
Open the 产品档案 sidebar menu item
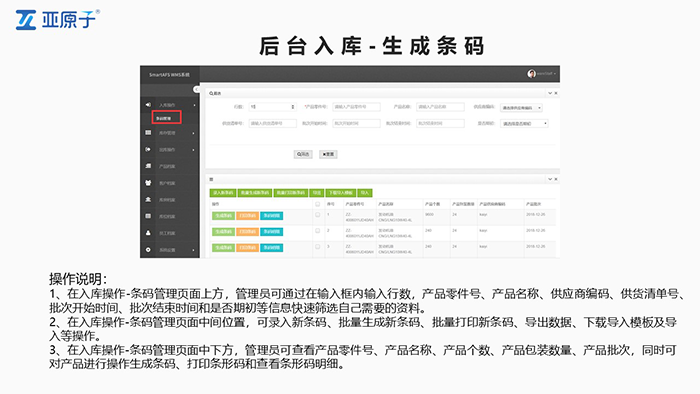(x=167, y=166)
